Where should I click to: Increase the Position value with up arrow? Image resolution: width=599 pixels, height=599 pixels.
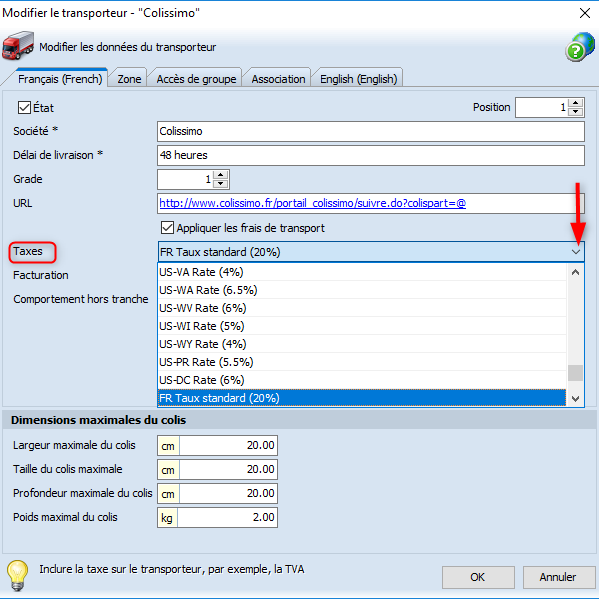click(x=575, y=103)
